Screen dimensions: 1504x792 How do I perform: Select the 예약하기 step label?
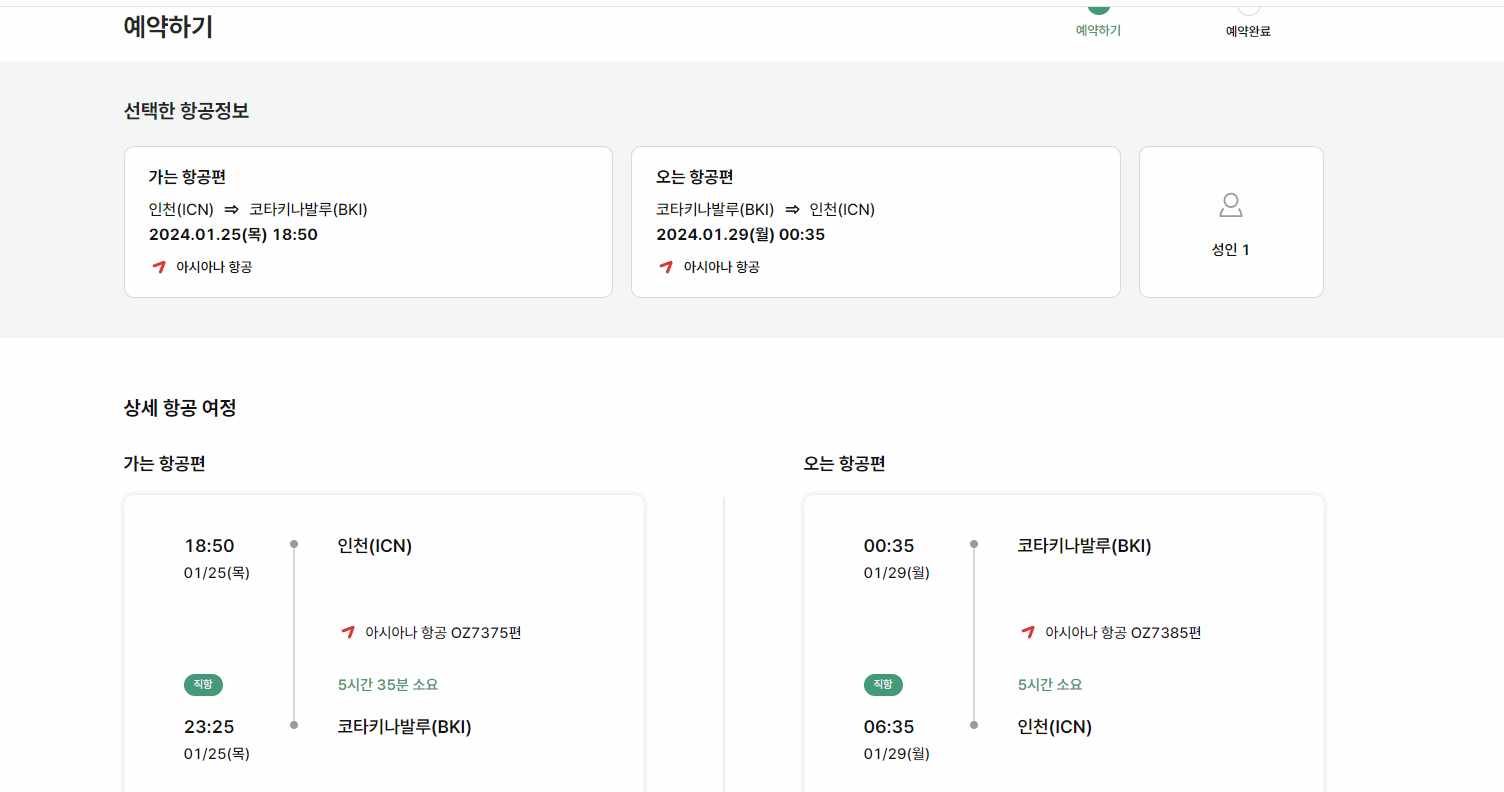1097,30
